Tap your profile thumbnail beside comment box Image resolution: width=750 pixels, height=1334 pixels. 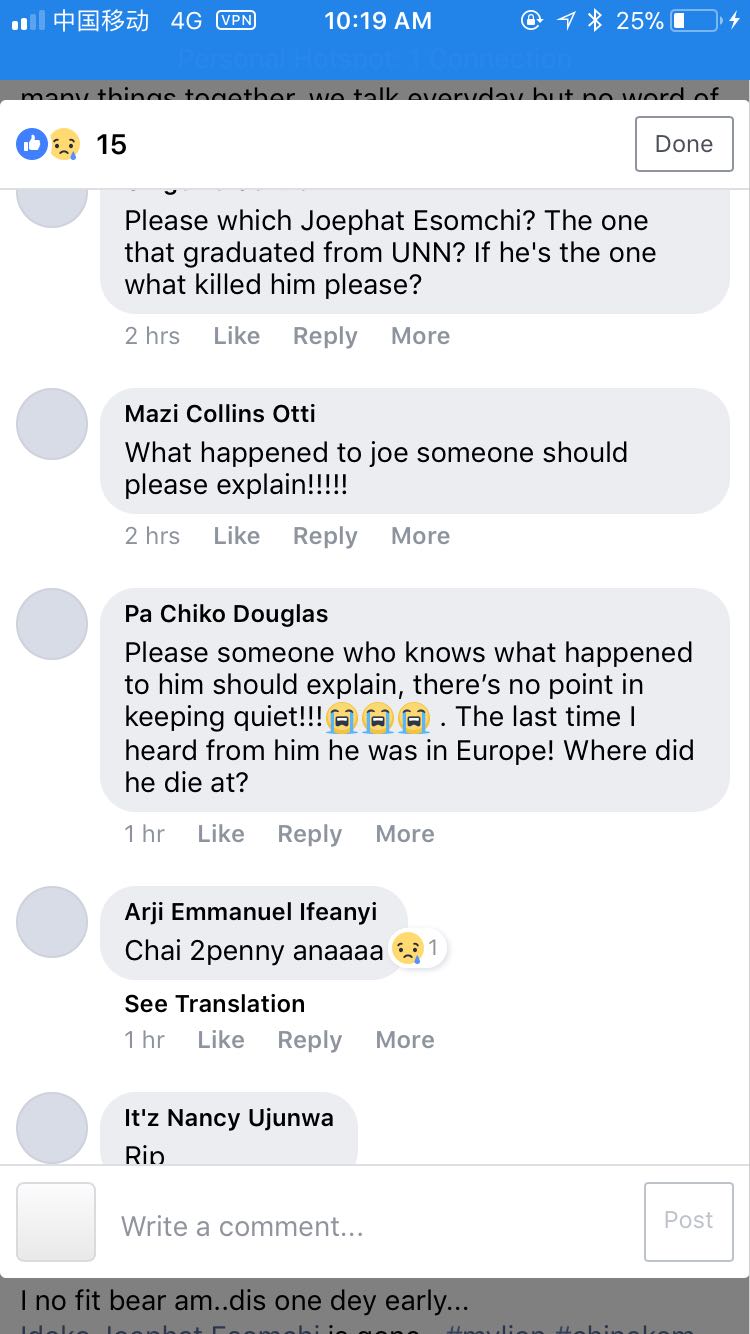[x=56, y=1222]
